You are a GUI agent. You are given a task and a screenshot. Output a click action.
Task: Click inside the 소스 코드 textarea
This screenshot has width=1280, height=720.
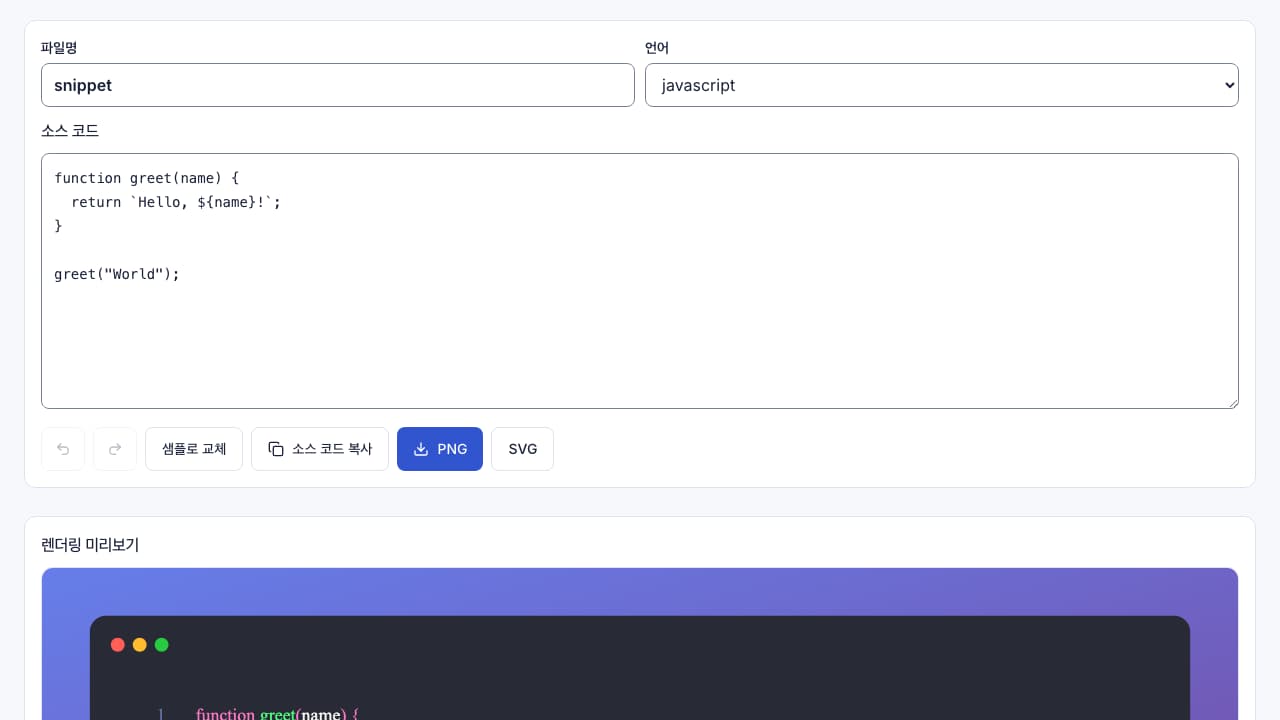(x=640, y=281)
